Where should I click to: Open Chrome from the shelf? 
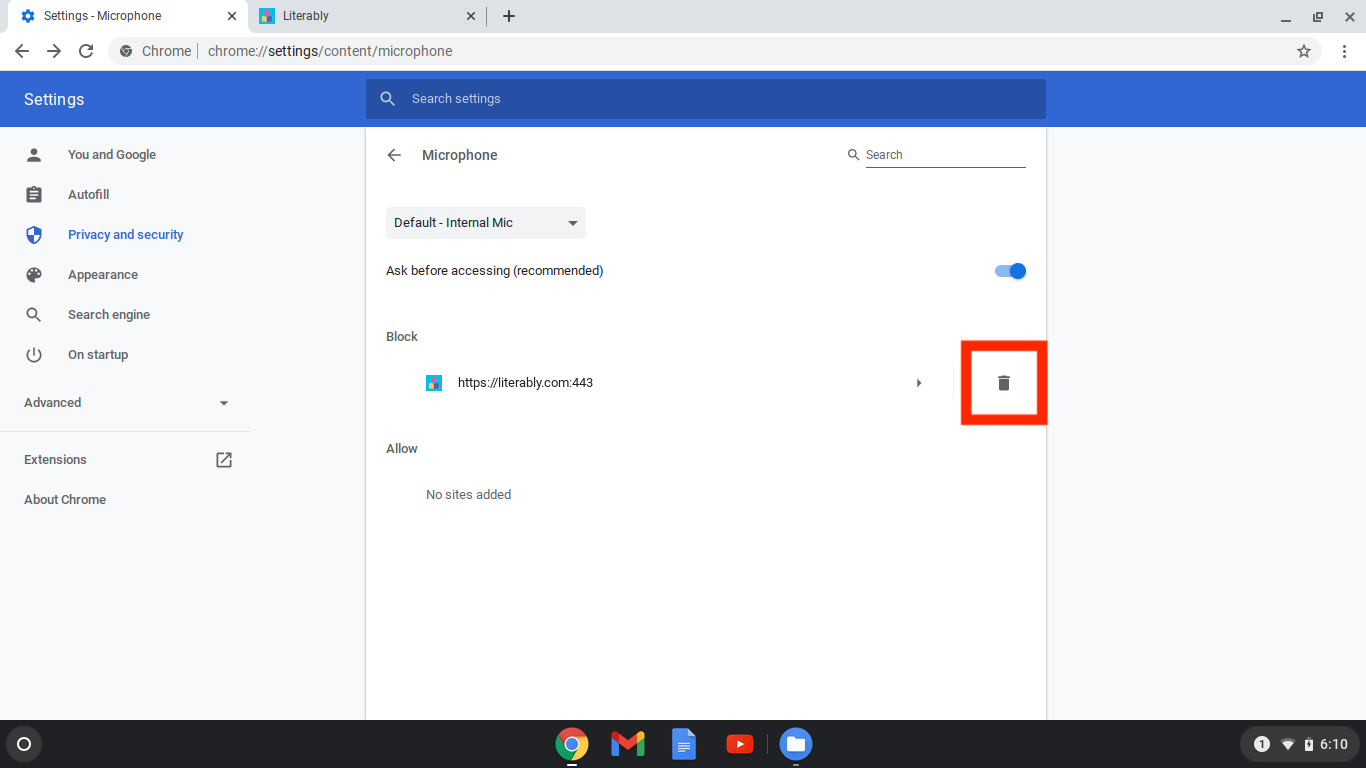click(572, 744)
